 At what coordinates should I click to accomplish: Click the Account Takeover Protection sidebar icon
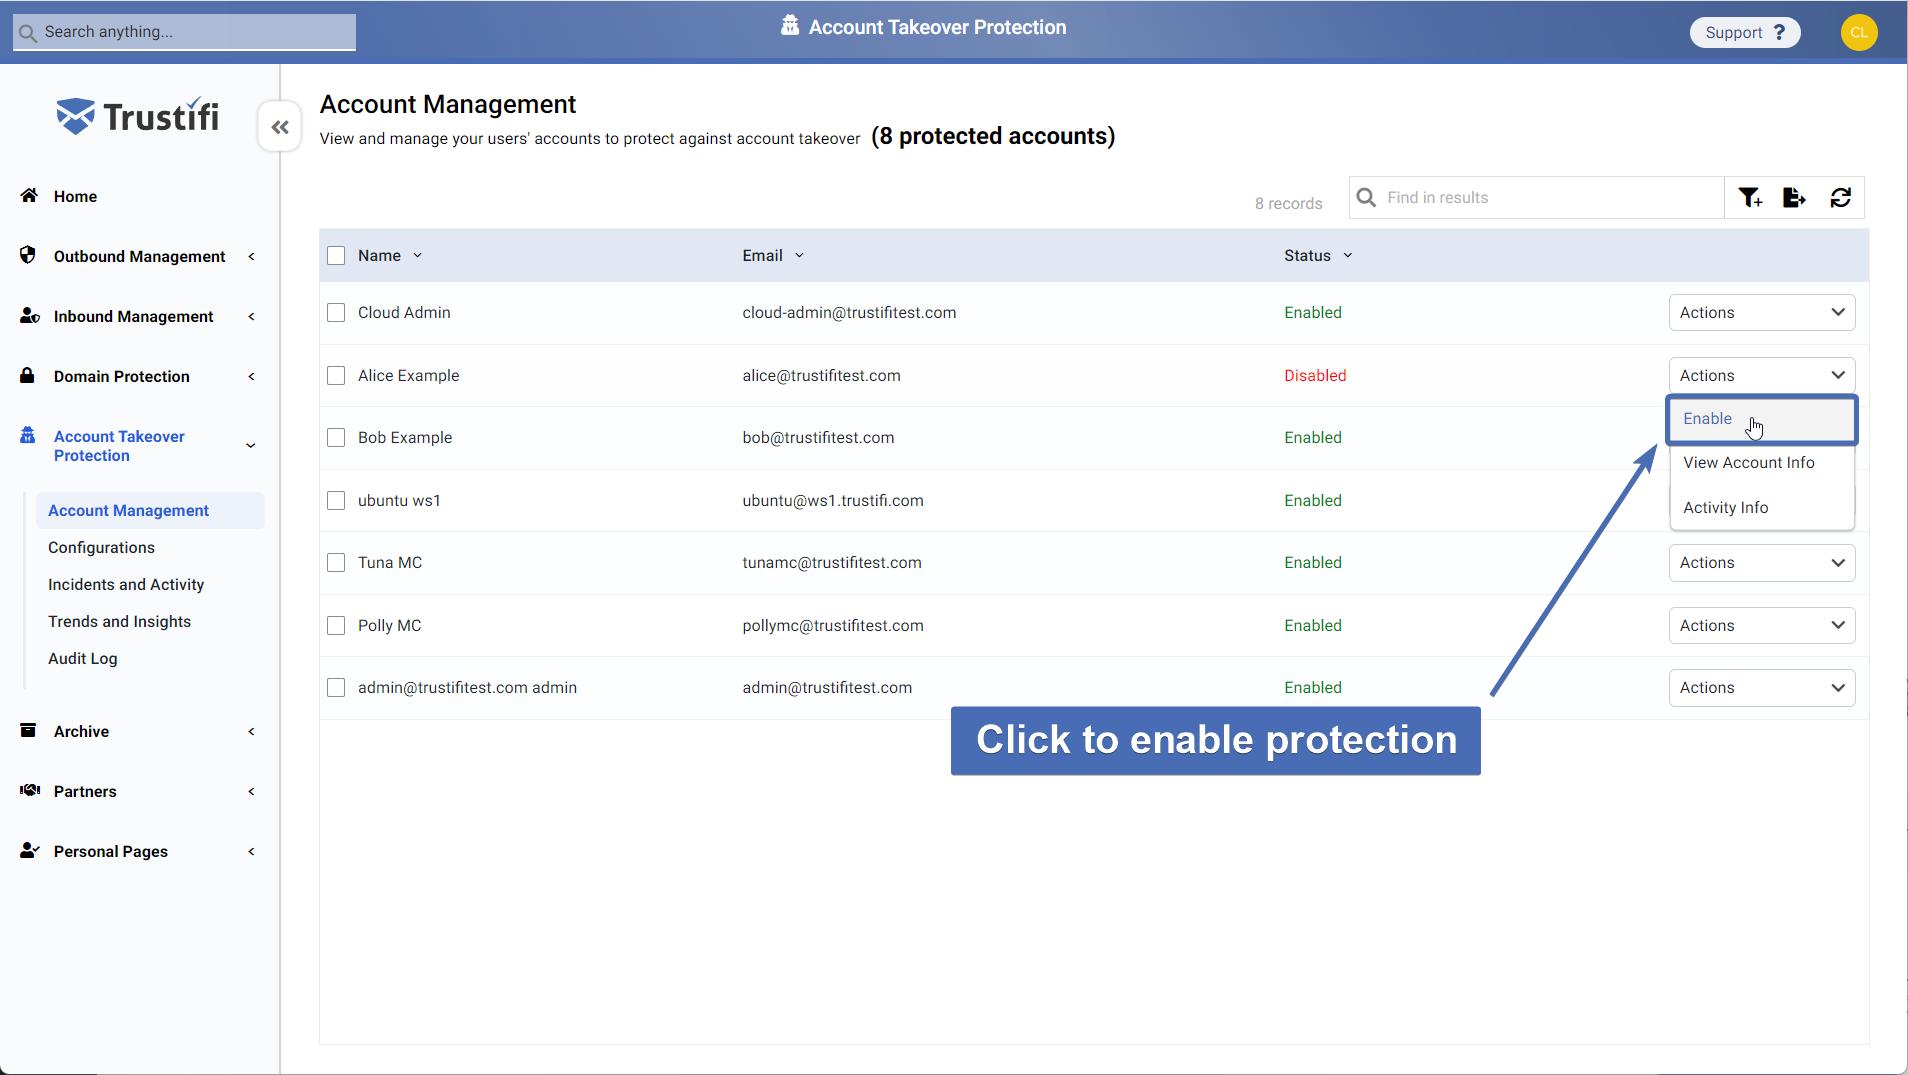(x=28, y=435)
